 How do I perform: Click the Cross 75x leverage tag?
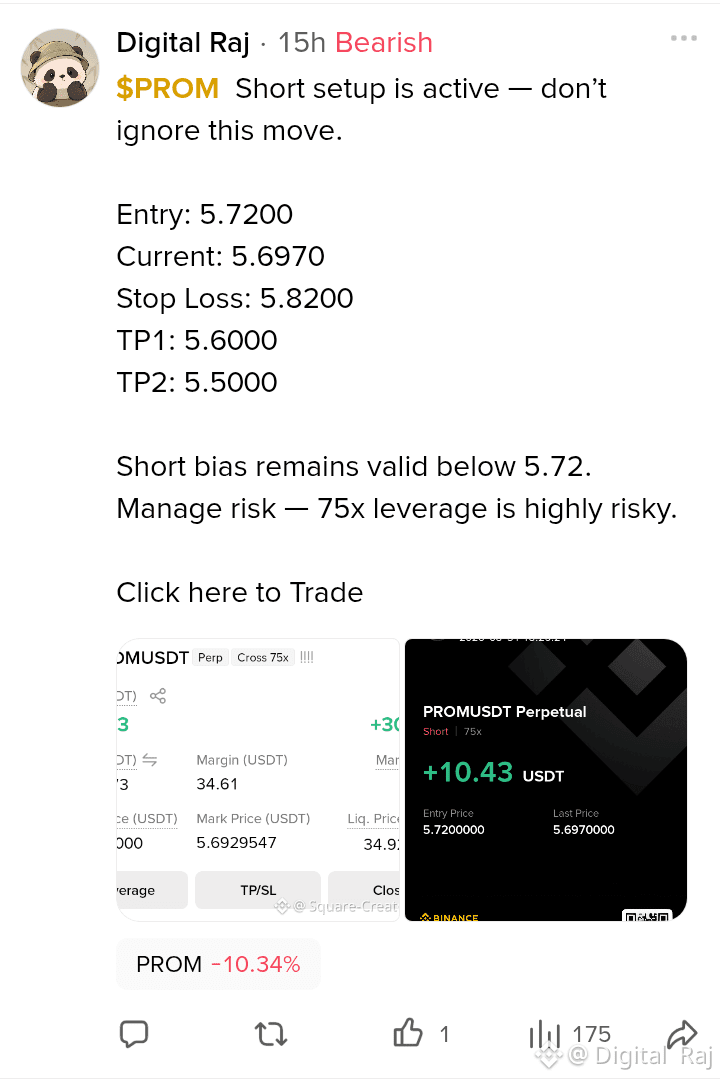tap(263, 658)
